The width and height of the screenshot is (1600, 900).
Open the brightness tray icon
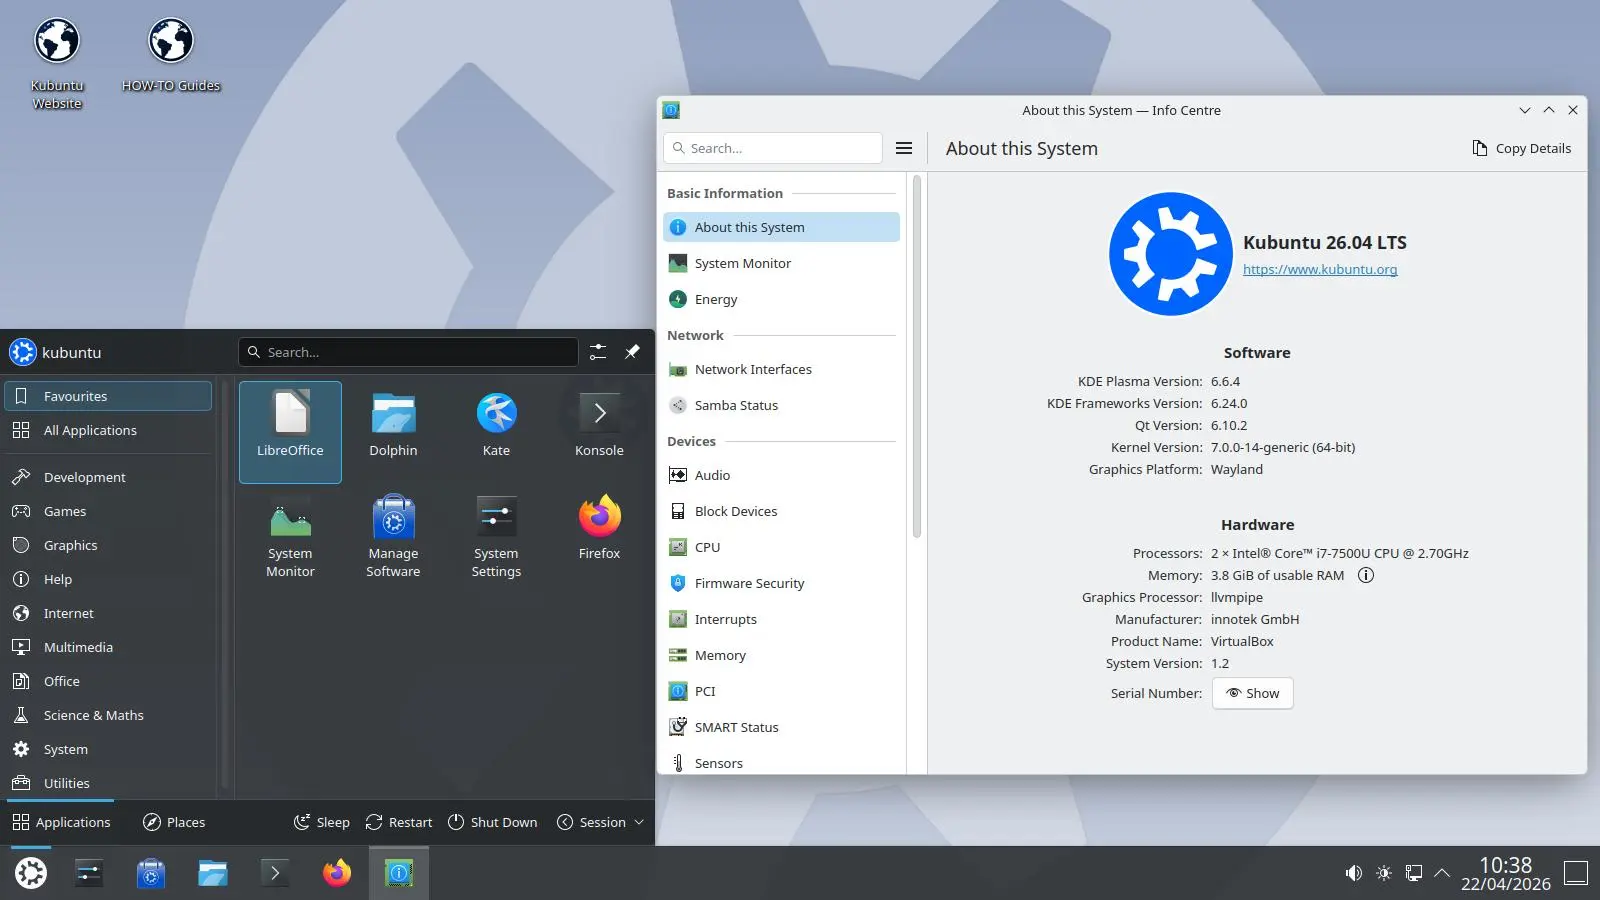1383,873
